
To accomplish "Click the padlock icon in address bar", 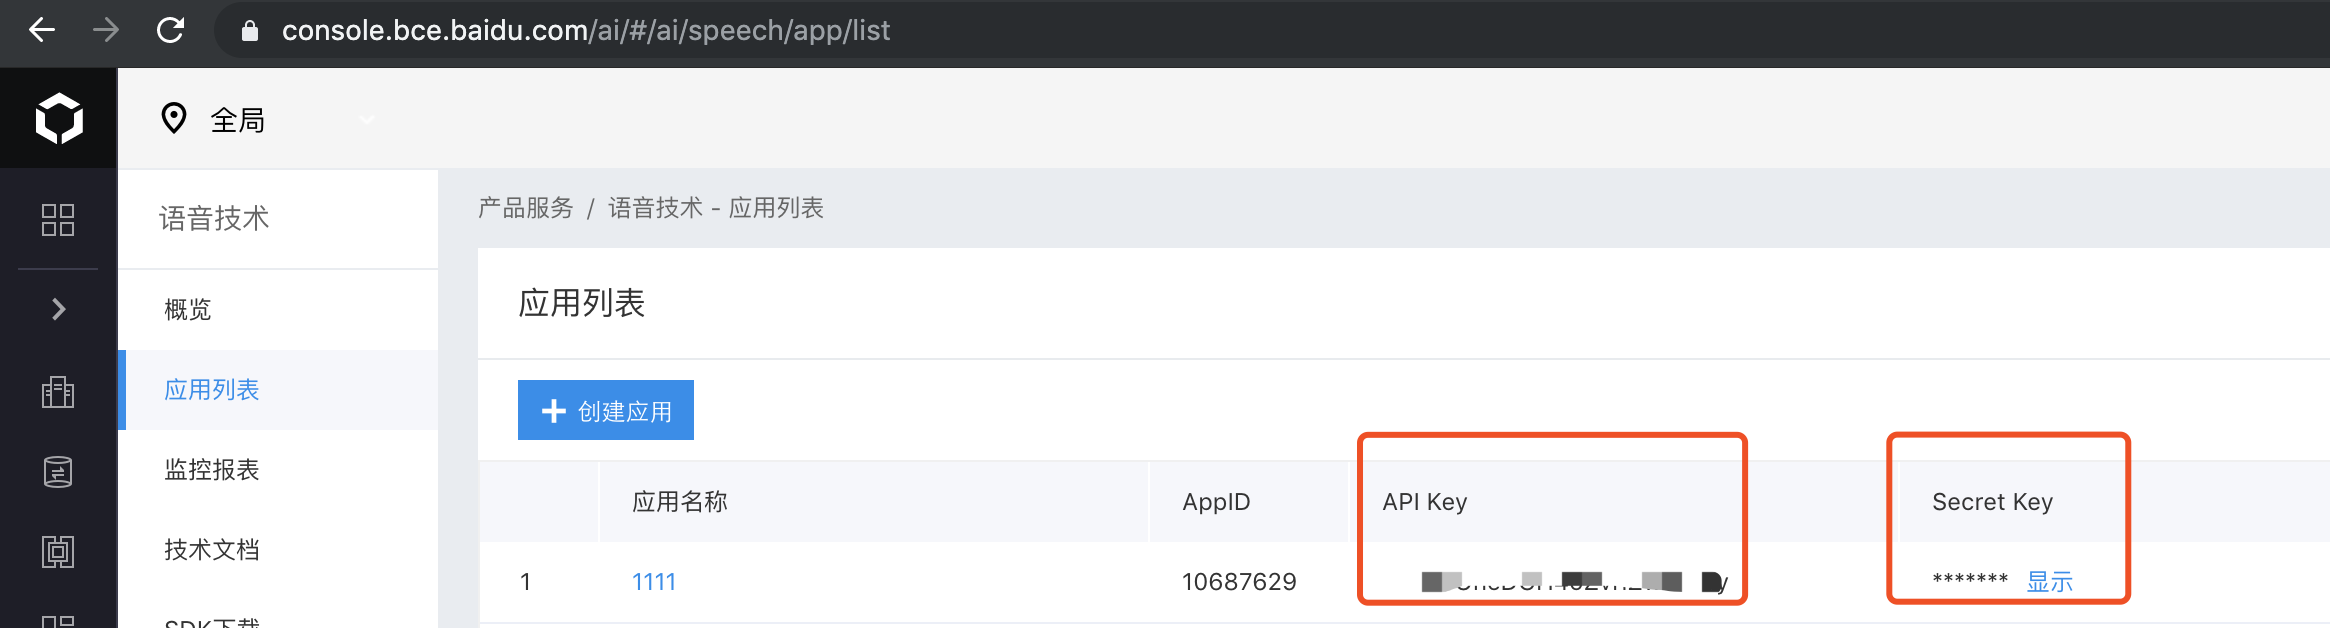I will tap(250, 31).
